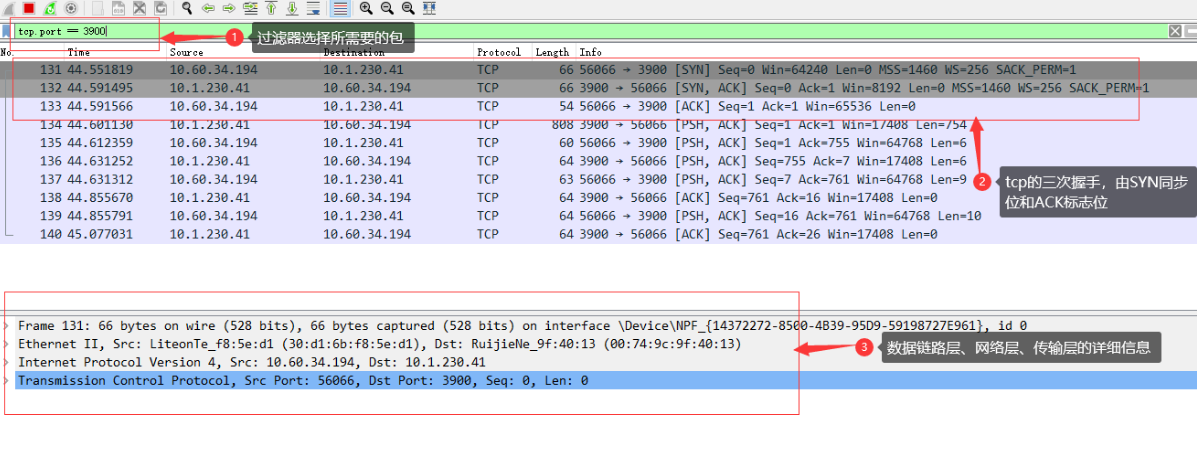Go forward in packet history
Screen dimensions: 1197x455
click(229, 8)
